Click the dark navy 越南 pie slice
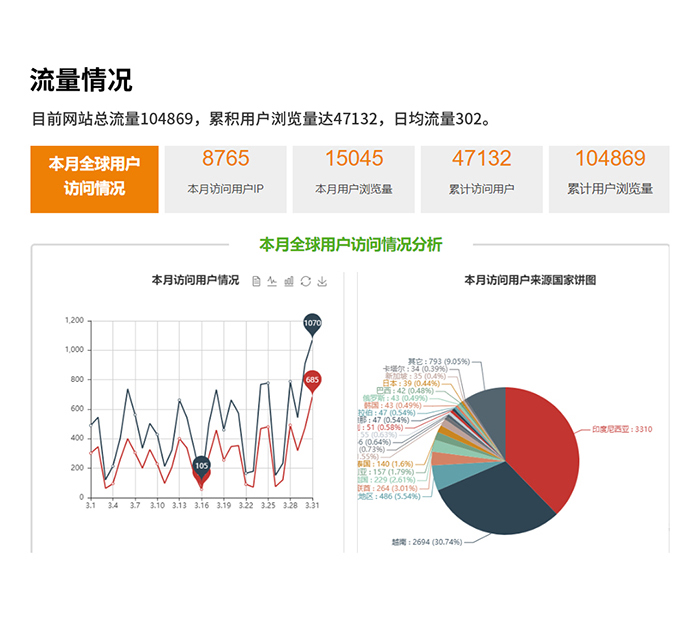The width and height of the screenshot is (700, 619). (496, 502)
